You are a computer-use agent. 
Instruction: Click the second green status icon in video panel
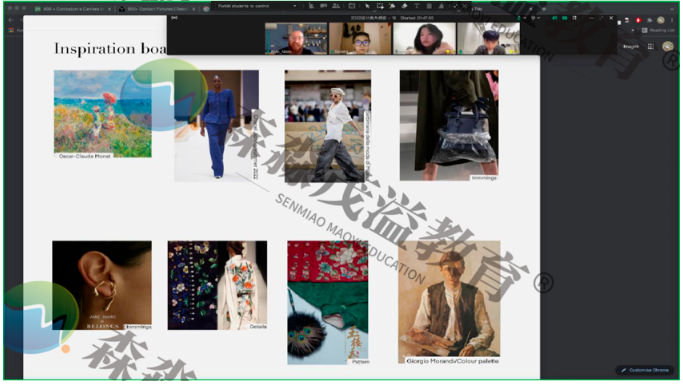tap(564, 18)
